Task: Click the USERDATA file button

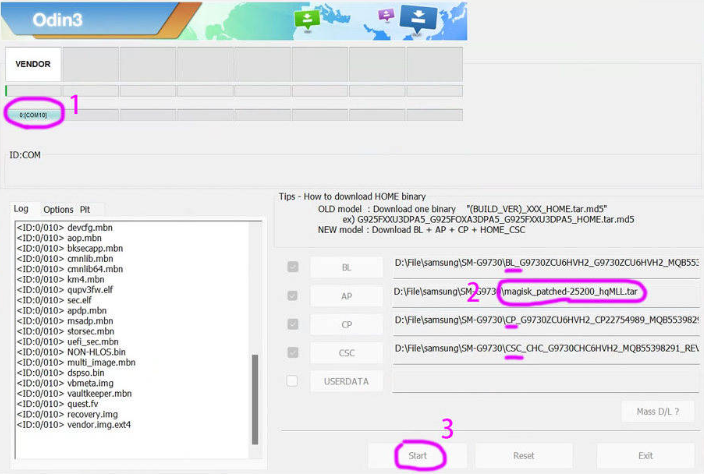Action: pos(347,382)
